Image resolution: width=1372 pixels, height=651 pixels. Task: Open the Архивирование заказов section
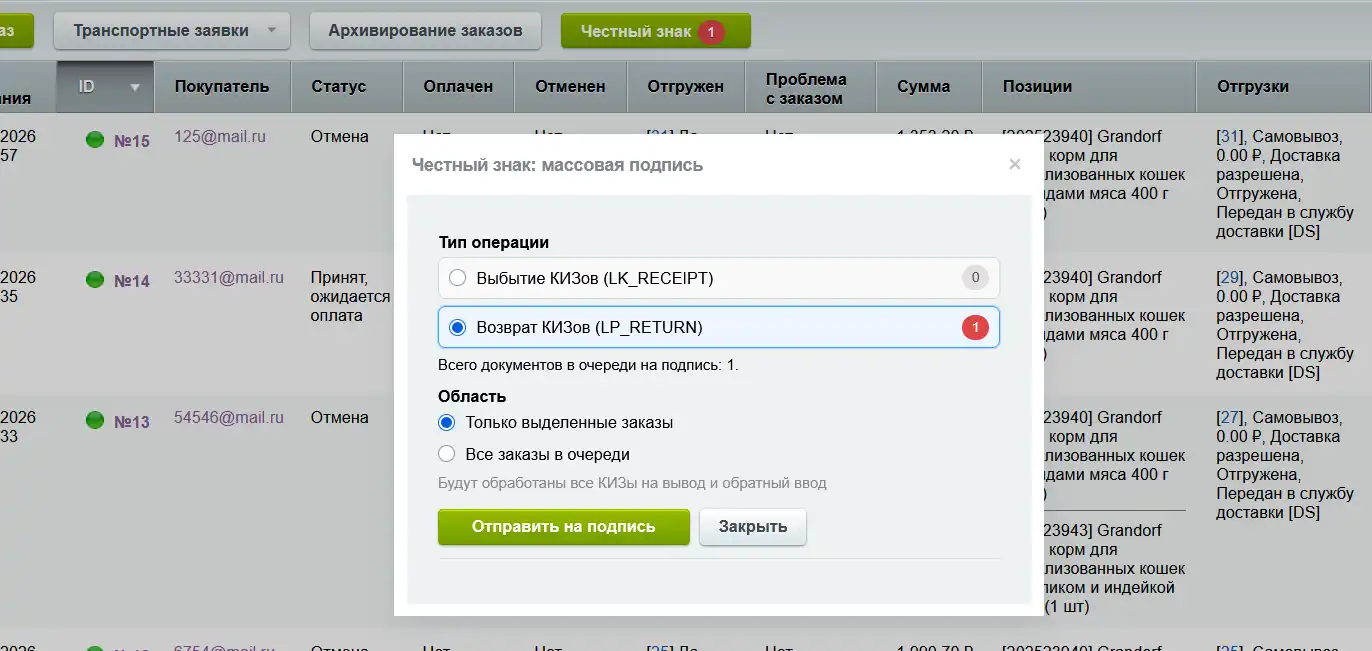[x=425, y=31]
